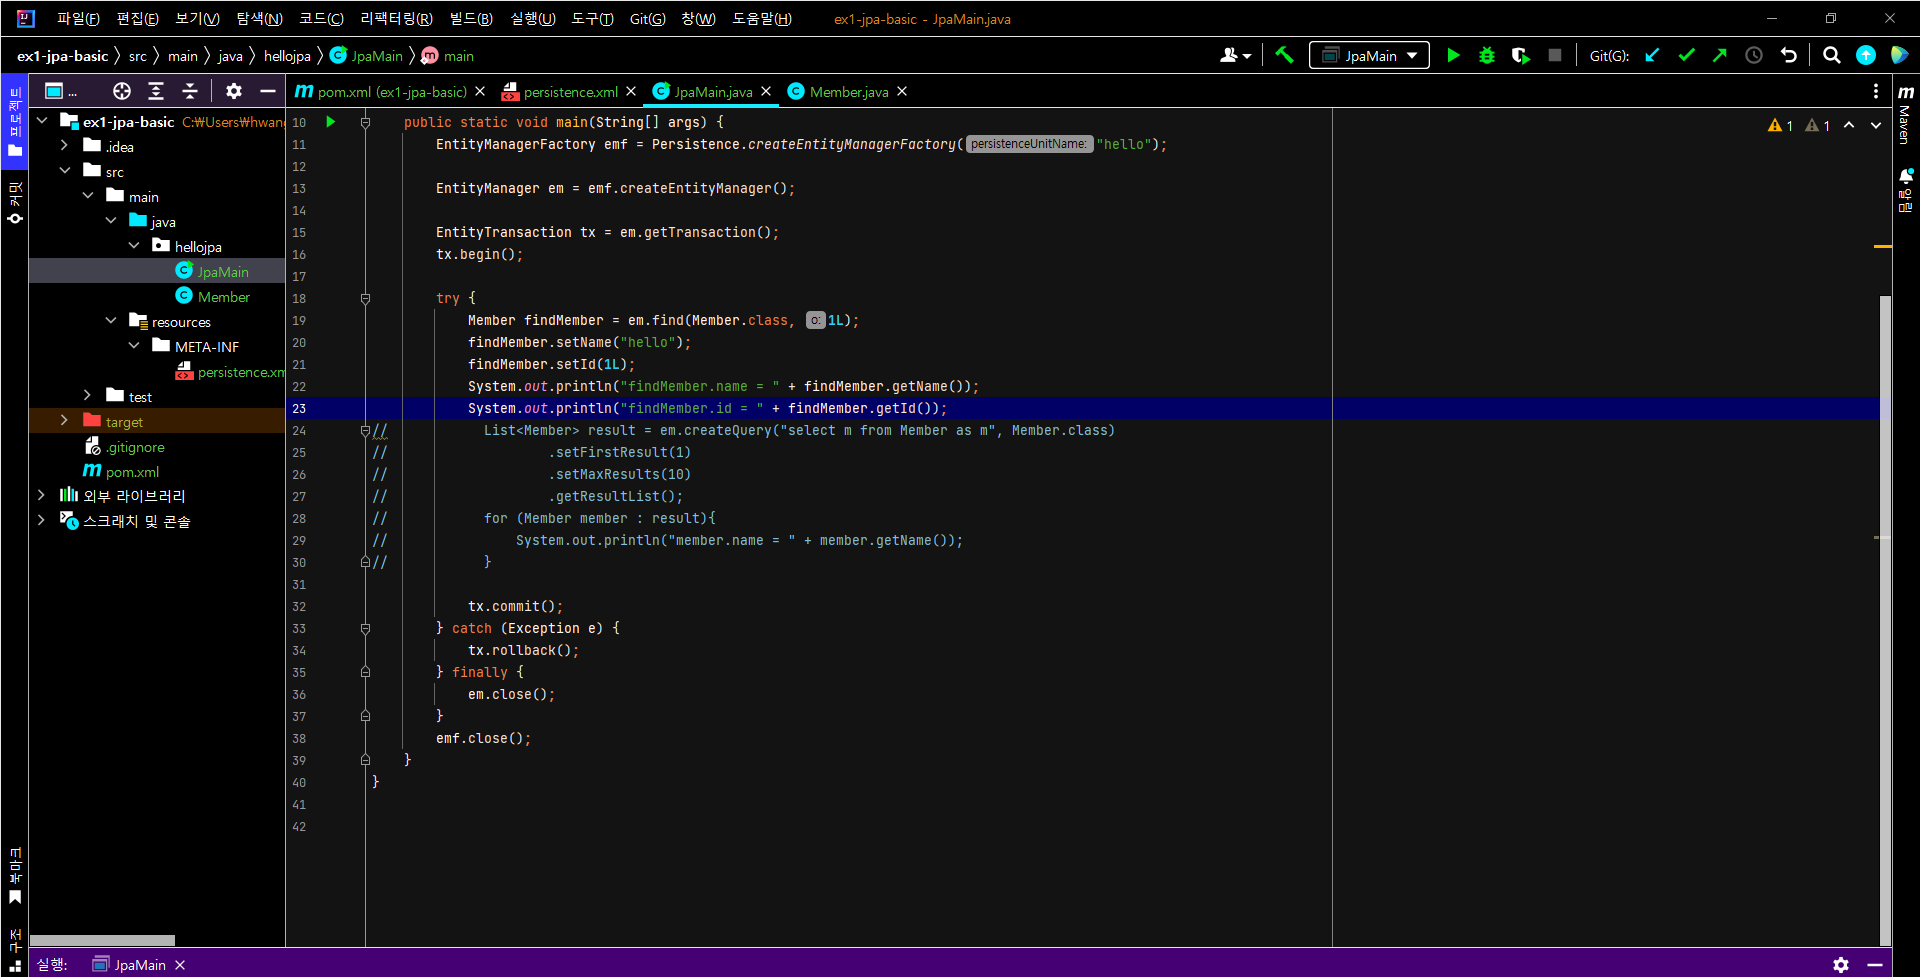Fold the catch block at line 33
This screenshot has width=1920, height=977.
point(365,629)
